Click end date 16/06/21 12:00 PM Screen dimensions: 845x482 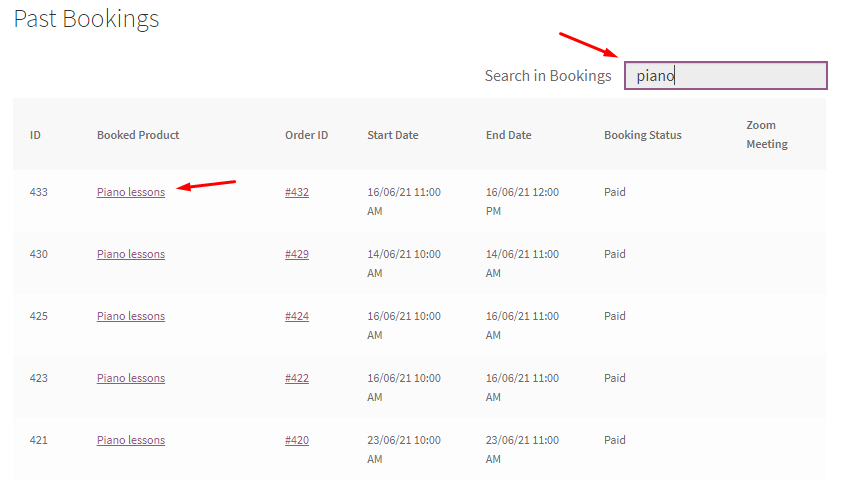522,201
